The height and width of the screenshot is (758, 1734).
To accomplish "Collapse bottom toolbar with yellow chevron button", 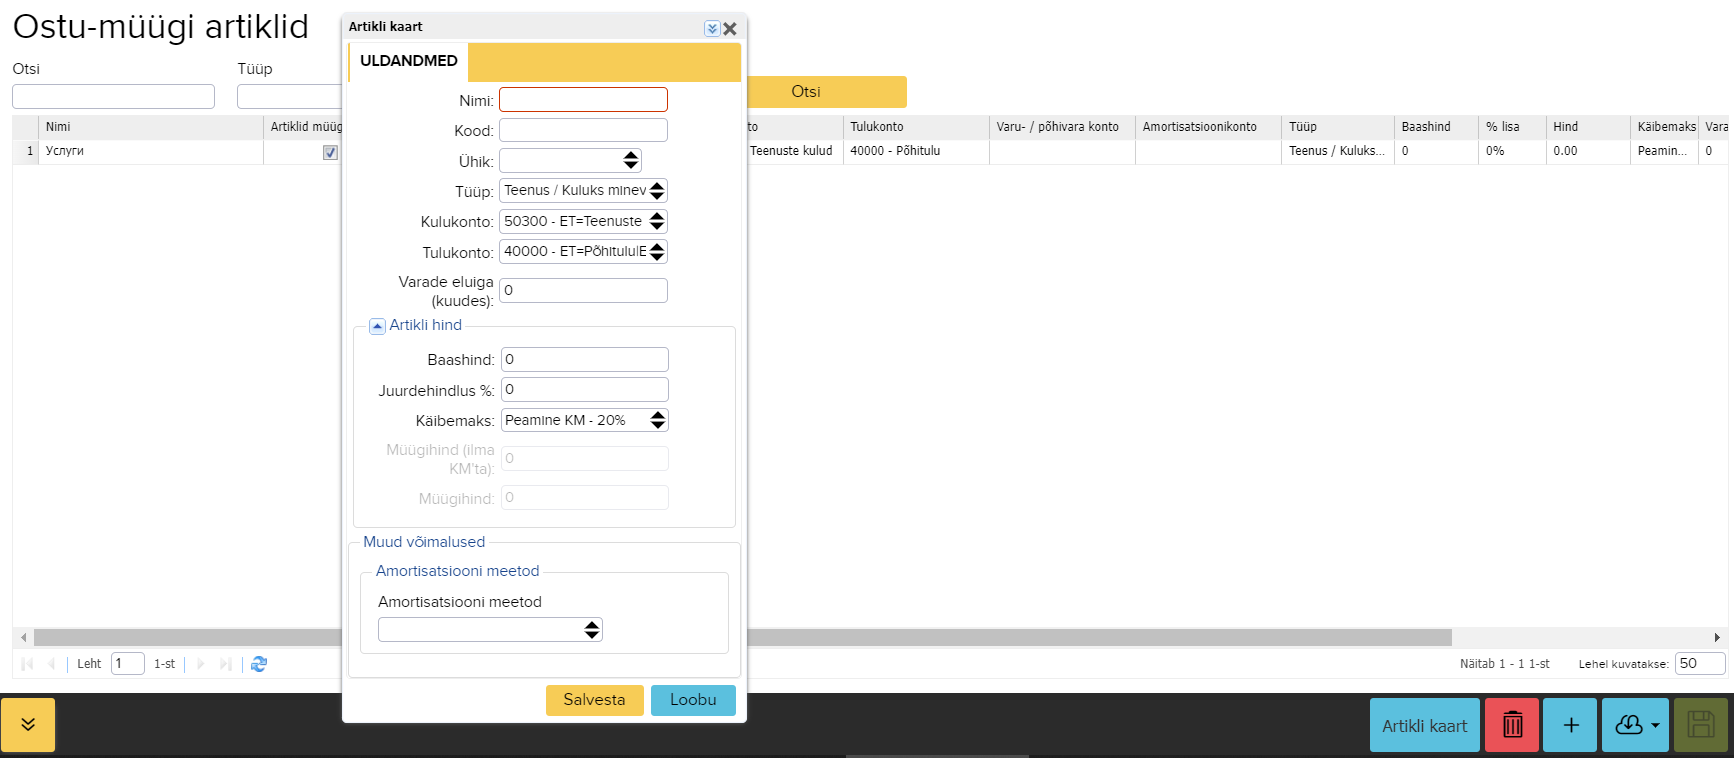I will pos(28,725).
